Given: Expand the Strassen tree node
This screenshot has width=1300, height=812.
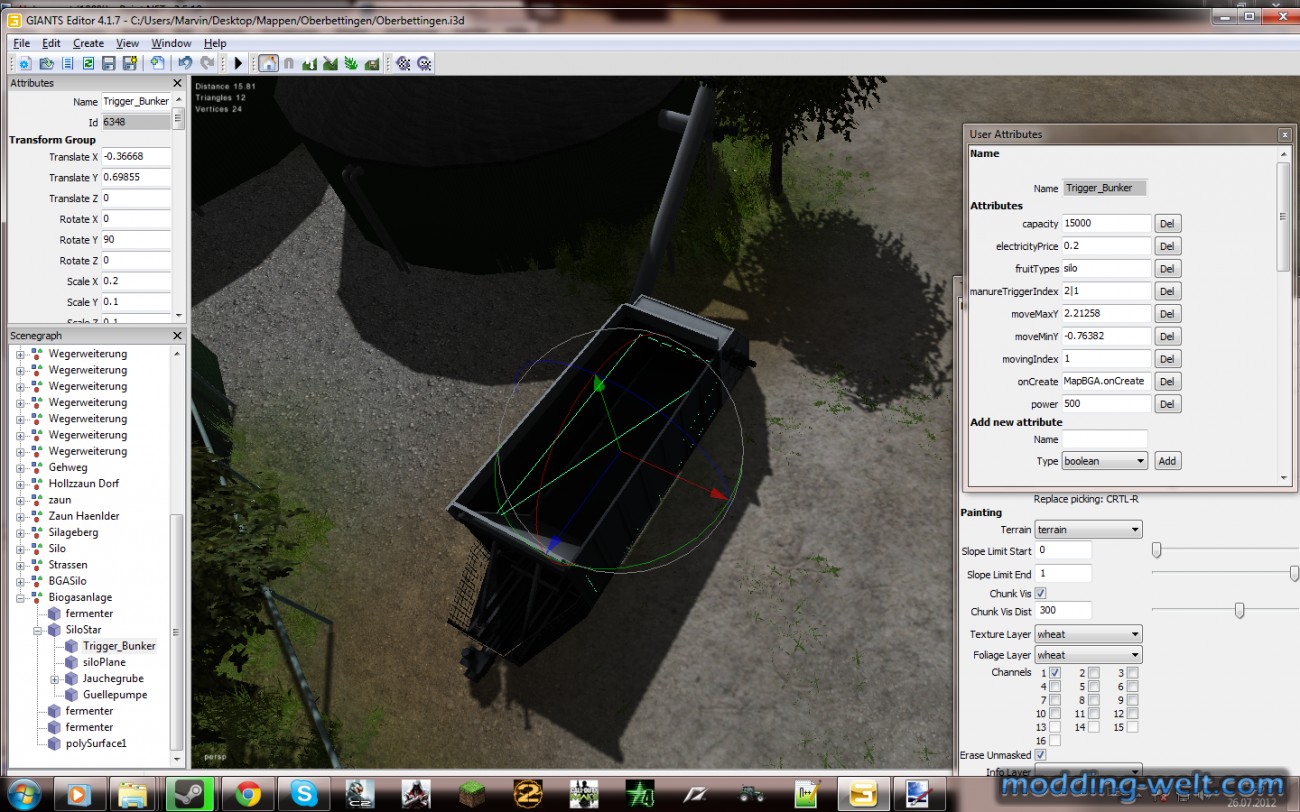Looking at the screenshot, I should pos(20,565).
